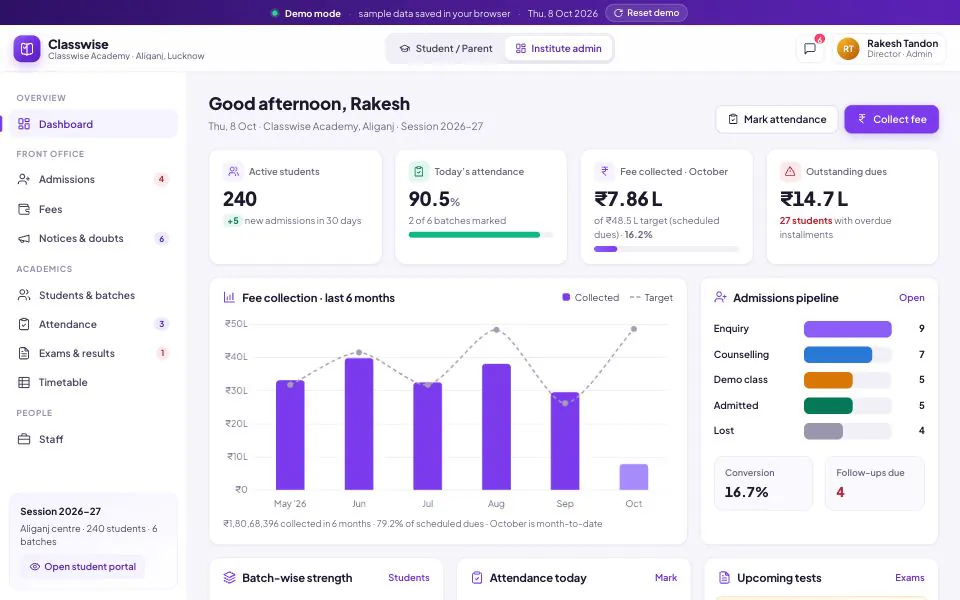Viewport: 960px width, 600px height.
Task: Click the orange Demo class pipeline bar
Action: pyautogui.click(x=828, y=380)
